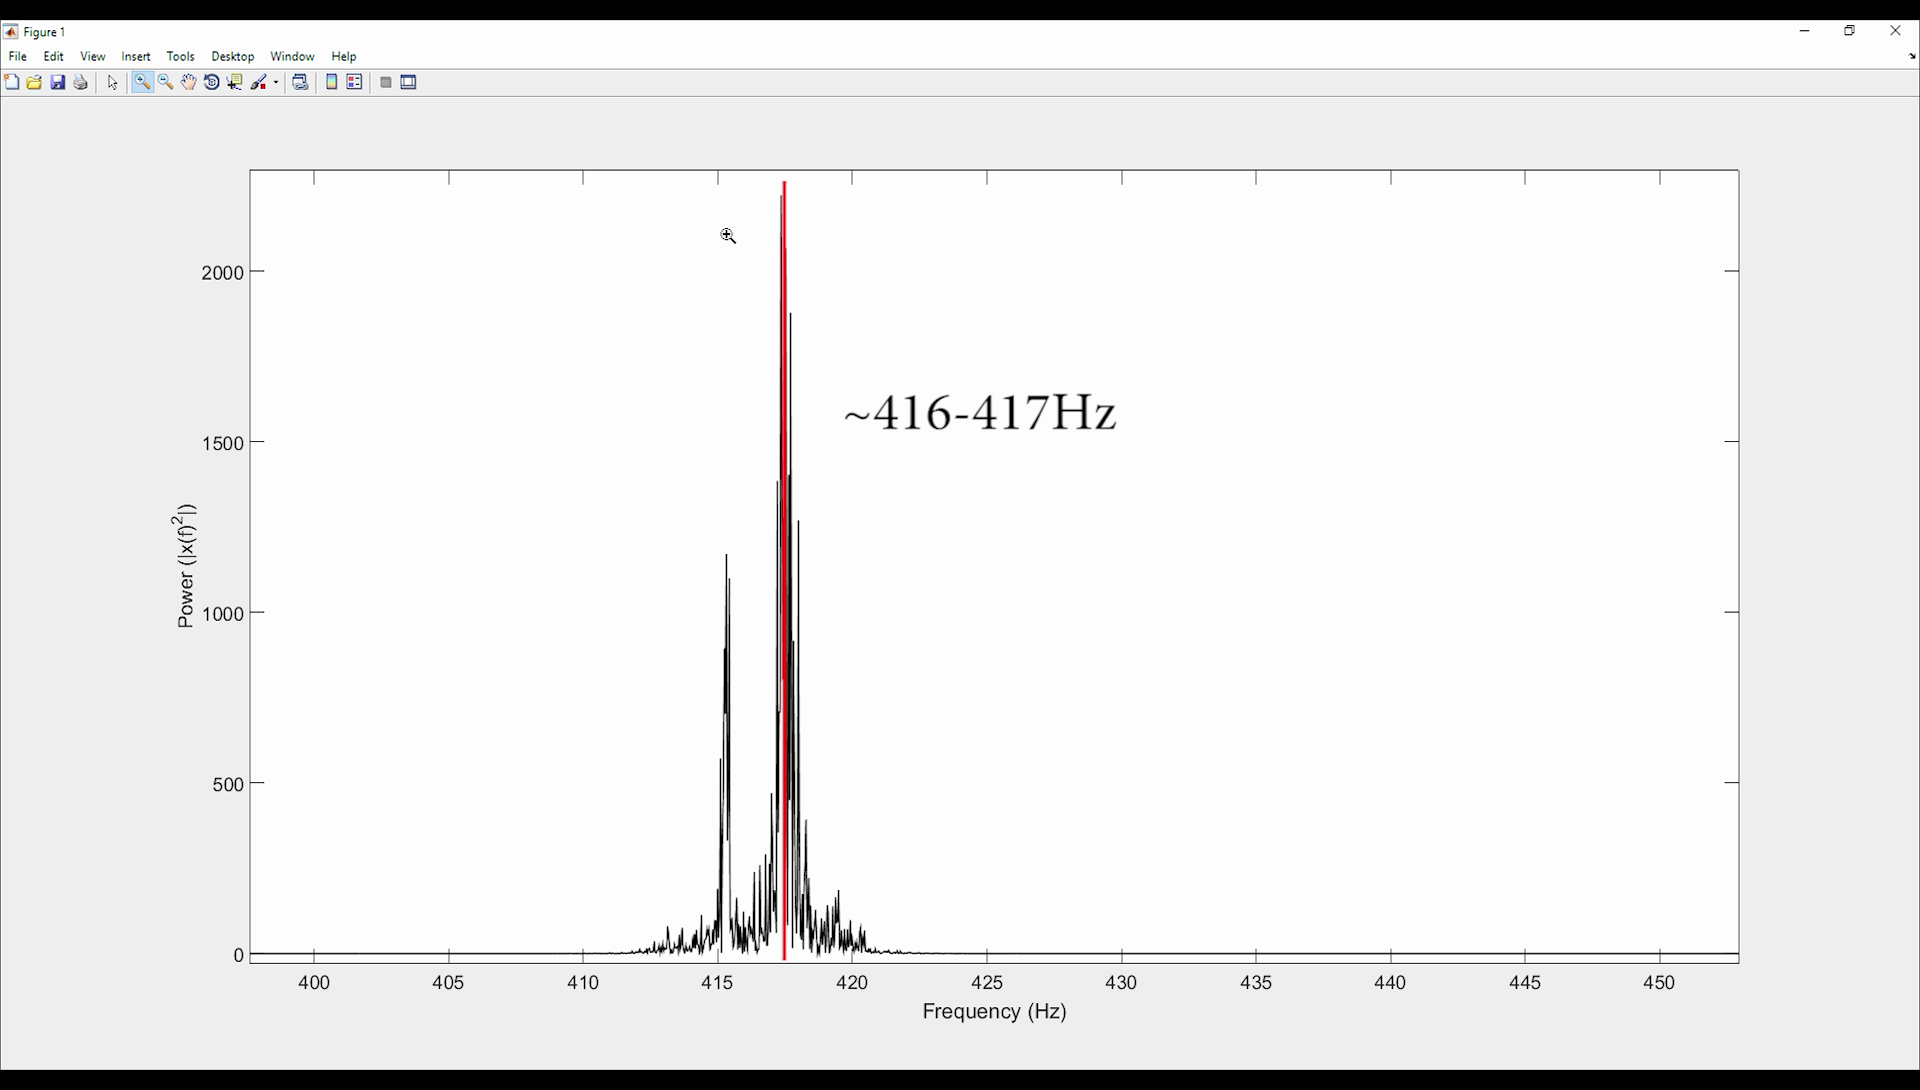
Task: Choose the Brush/Select Data tool
Action: [x=259, y=83]
